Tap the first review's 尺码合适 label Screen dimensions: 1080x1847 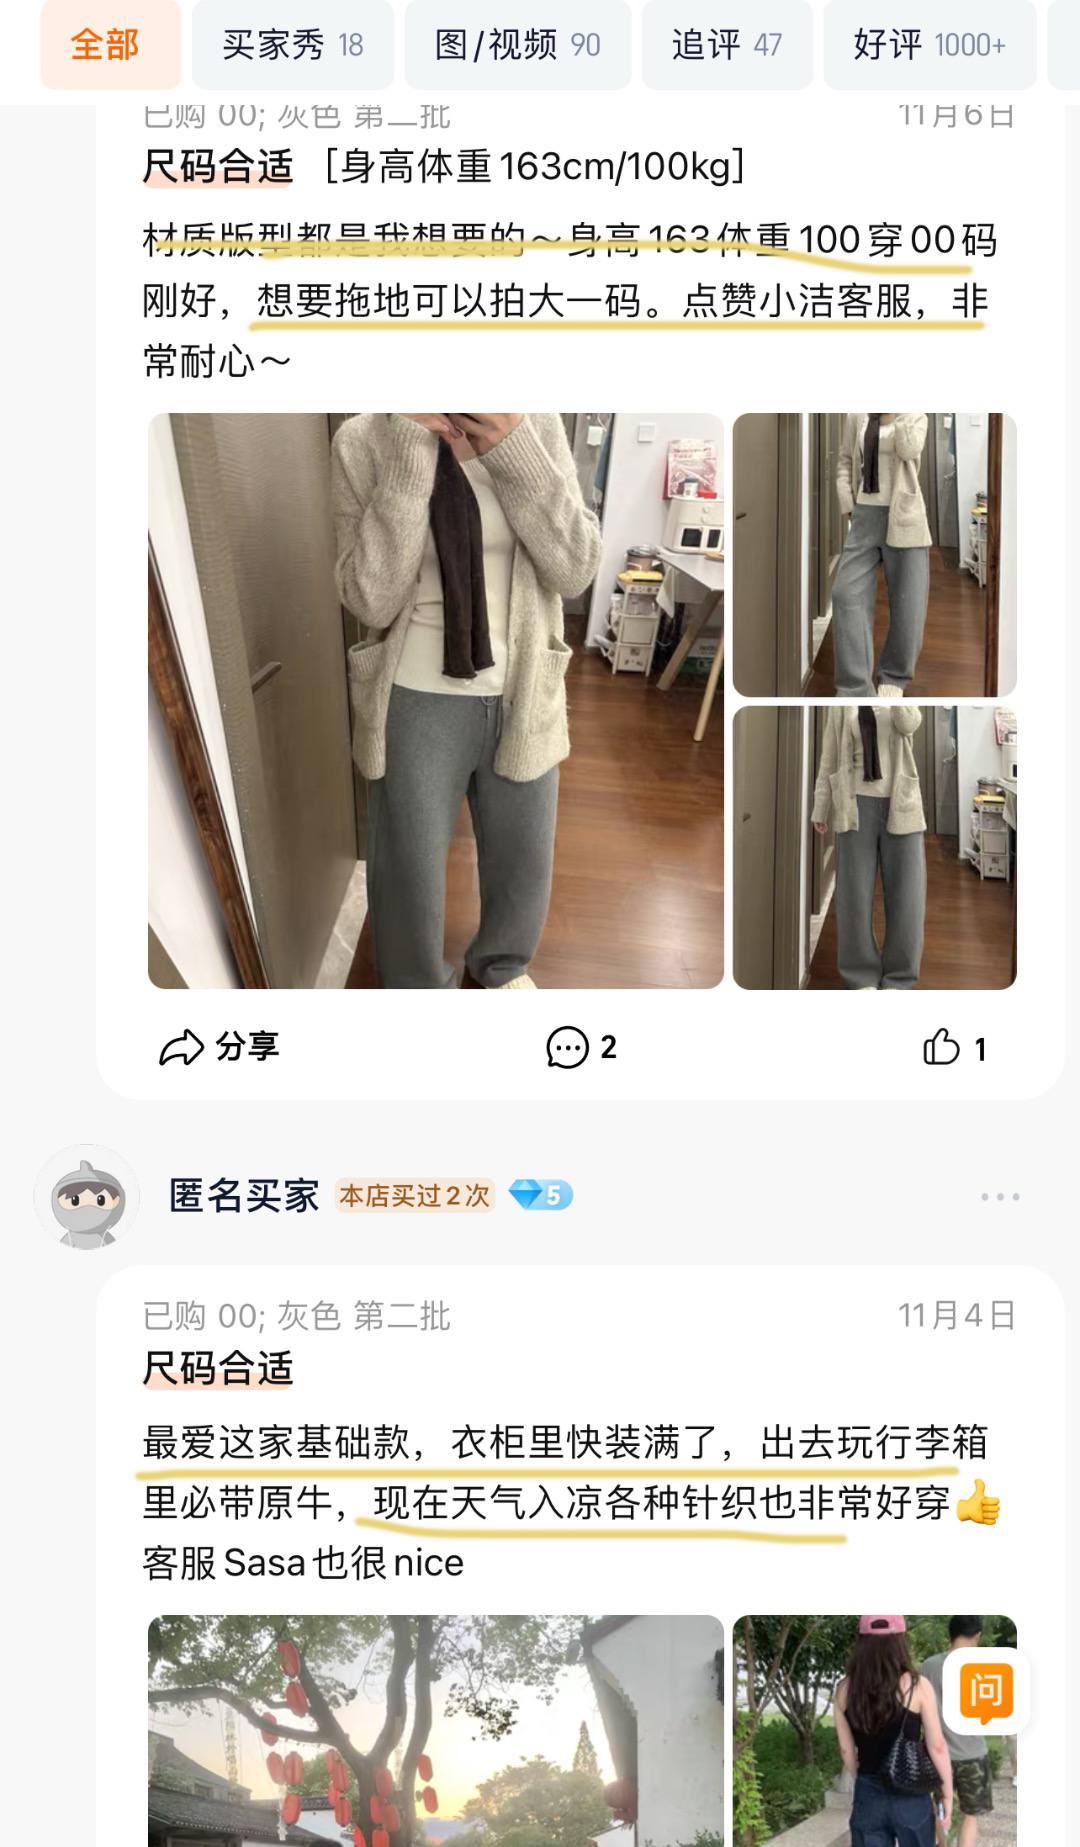[218, 166]
